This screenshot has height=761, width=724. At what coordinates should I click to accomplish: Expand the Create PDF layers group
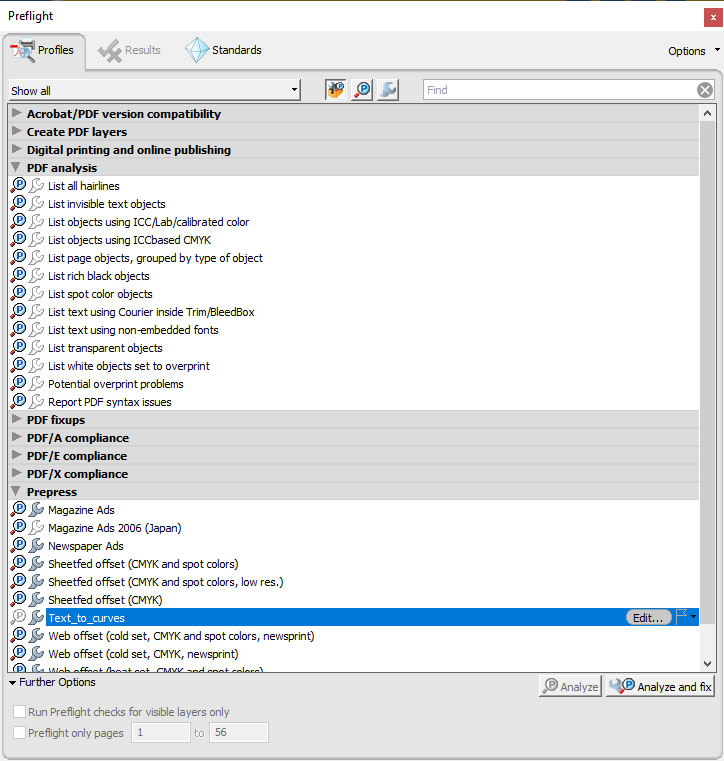point(16,131)
